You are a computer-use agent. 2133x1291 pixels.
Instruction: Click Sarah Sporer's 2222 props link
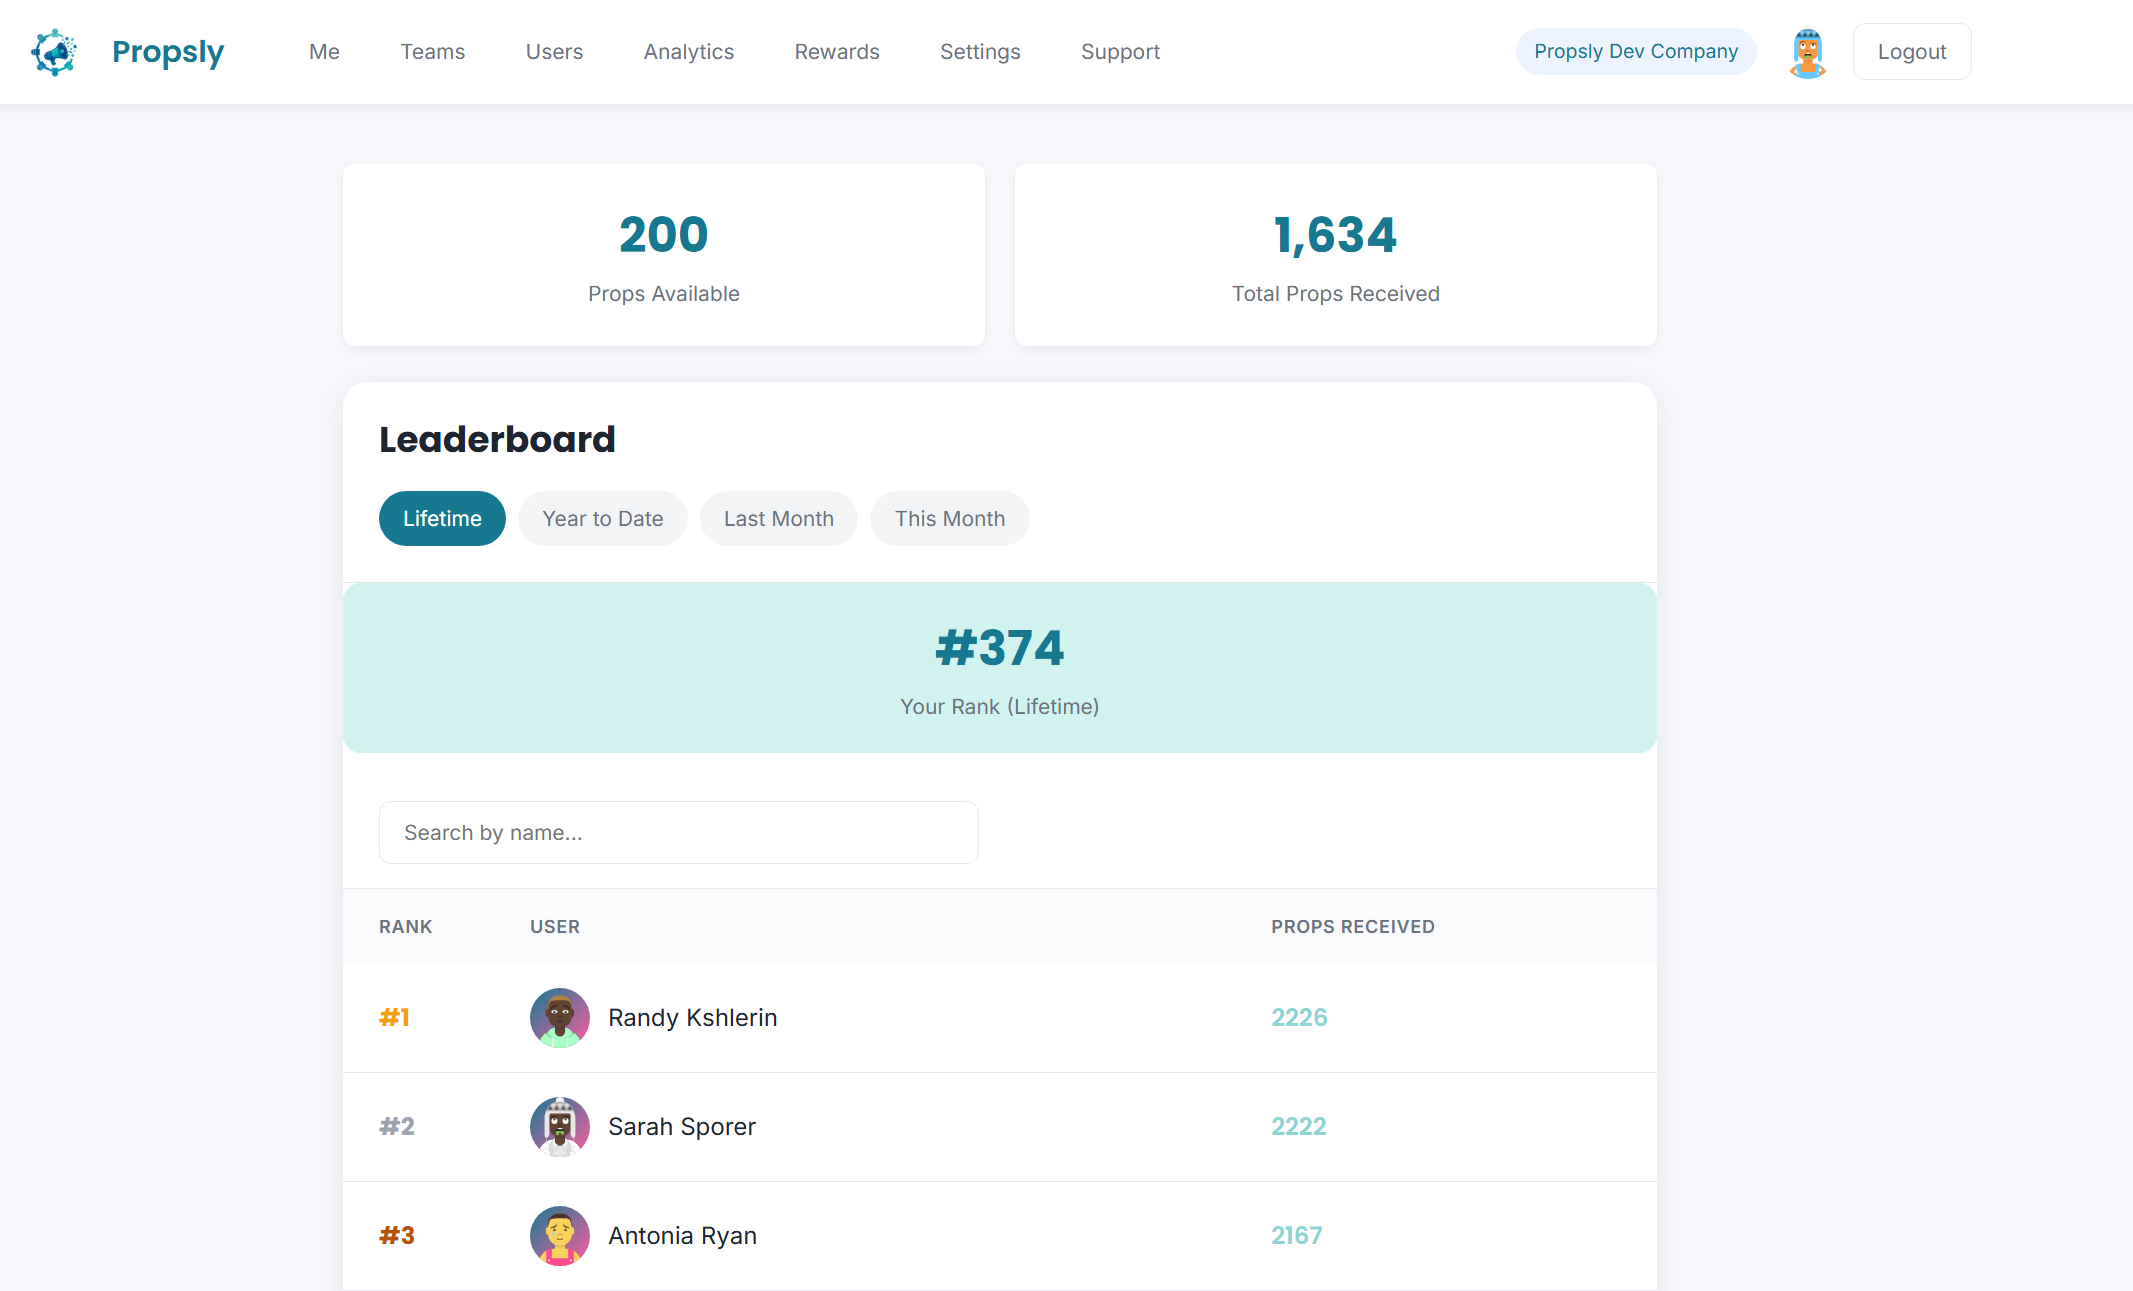click(1298, 1126)
